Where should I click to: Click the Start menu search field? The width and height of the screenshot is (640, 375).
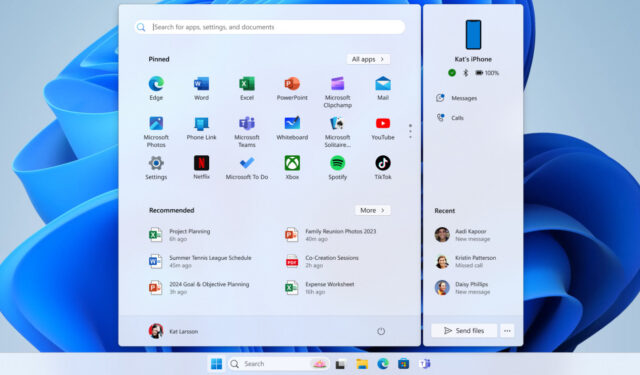tap(270, 27)
